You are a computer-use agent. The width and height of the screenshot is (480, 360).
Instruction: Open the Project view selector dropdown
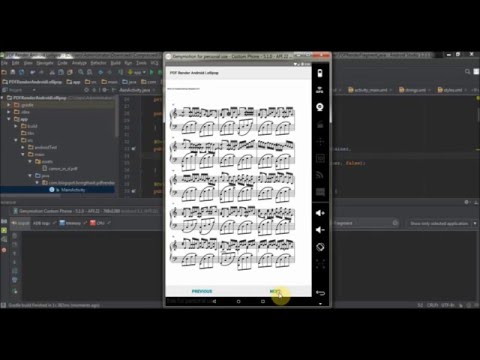point(18,90)
